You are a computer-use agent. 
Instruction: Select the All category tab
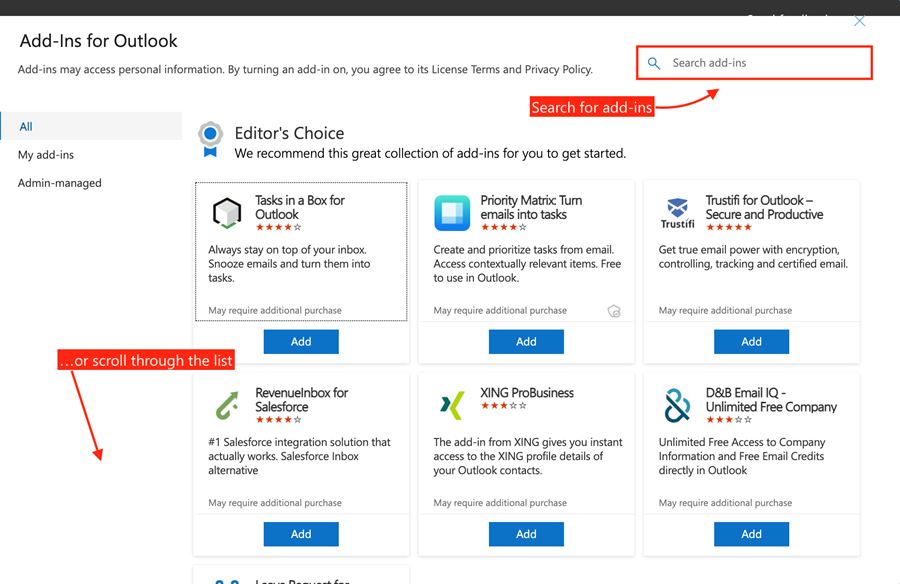[x=91, y=126]
